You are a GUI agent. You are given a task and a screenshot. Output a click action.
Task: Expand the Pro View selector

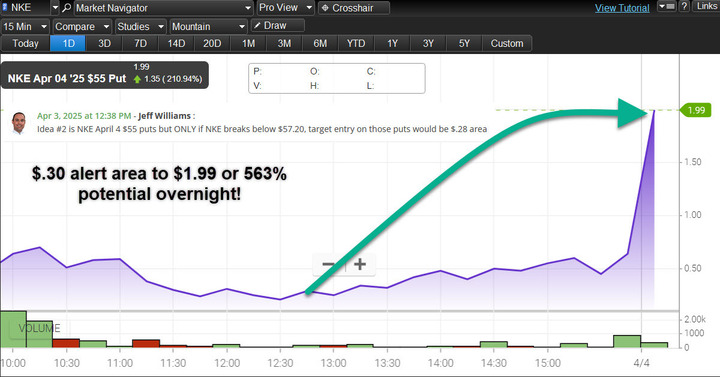point(285,8)
